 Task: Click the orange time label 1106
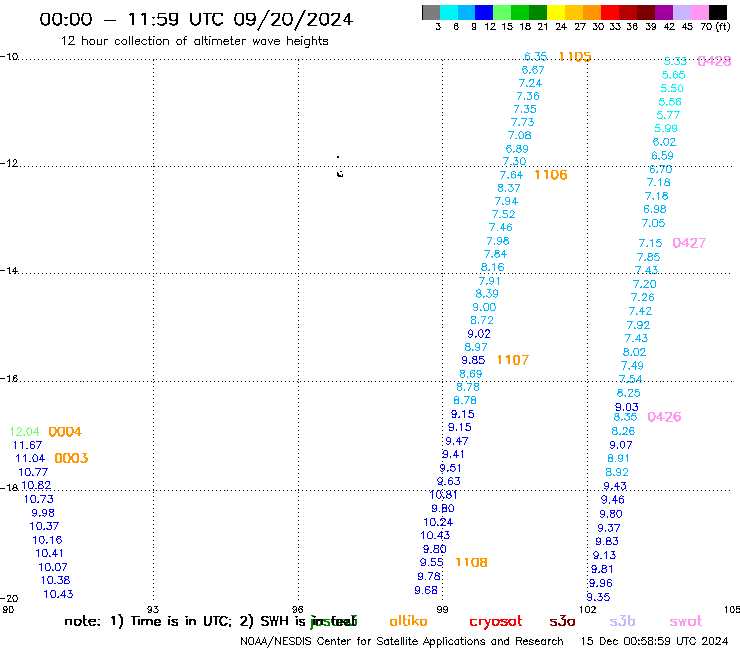551,175
